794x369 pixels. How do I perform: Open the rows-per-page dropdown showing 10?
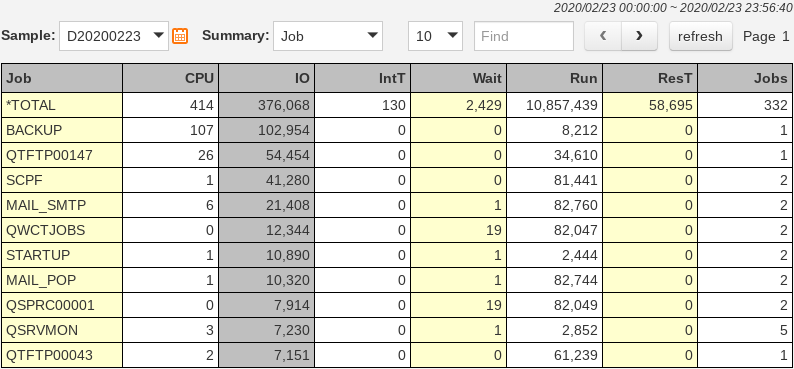[x=435, y=36]
